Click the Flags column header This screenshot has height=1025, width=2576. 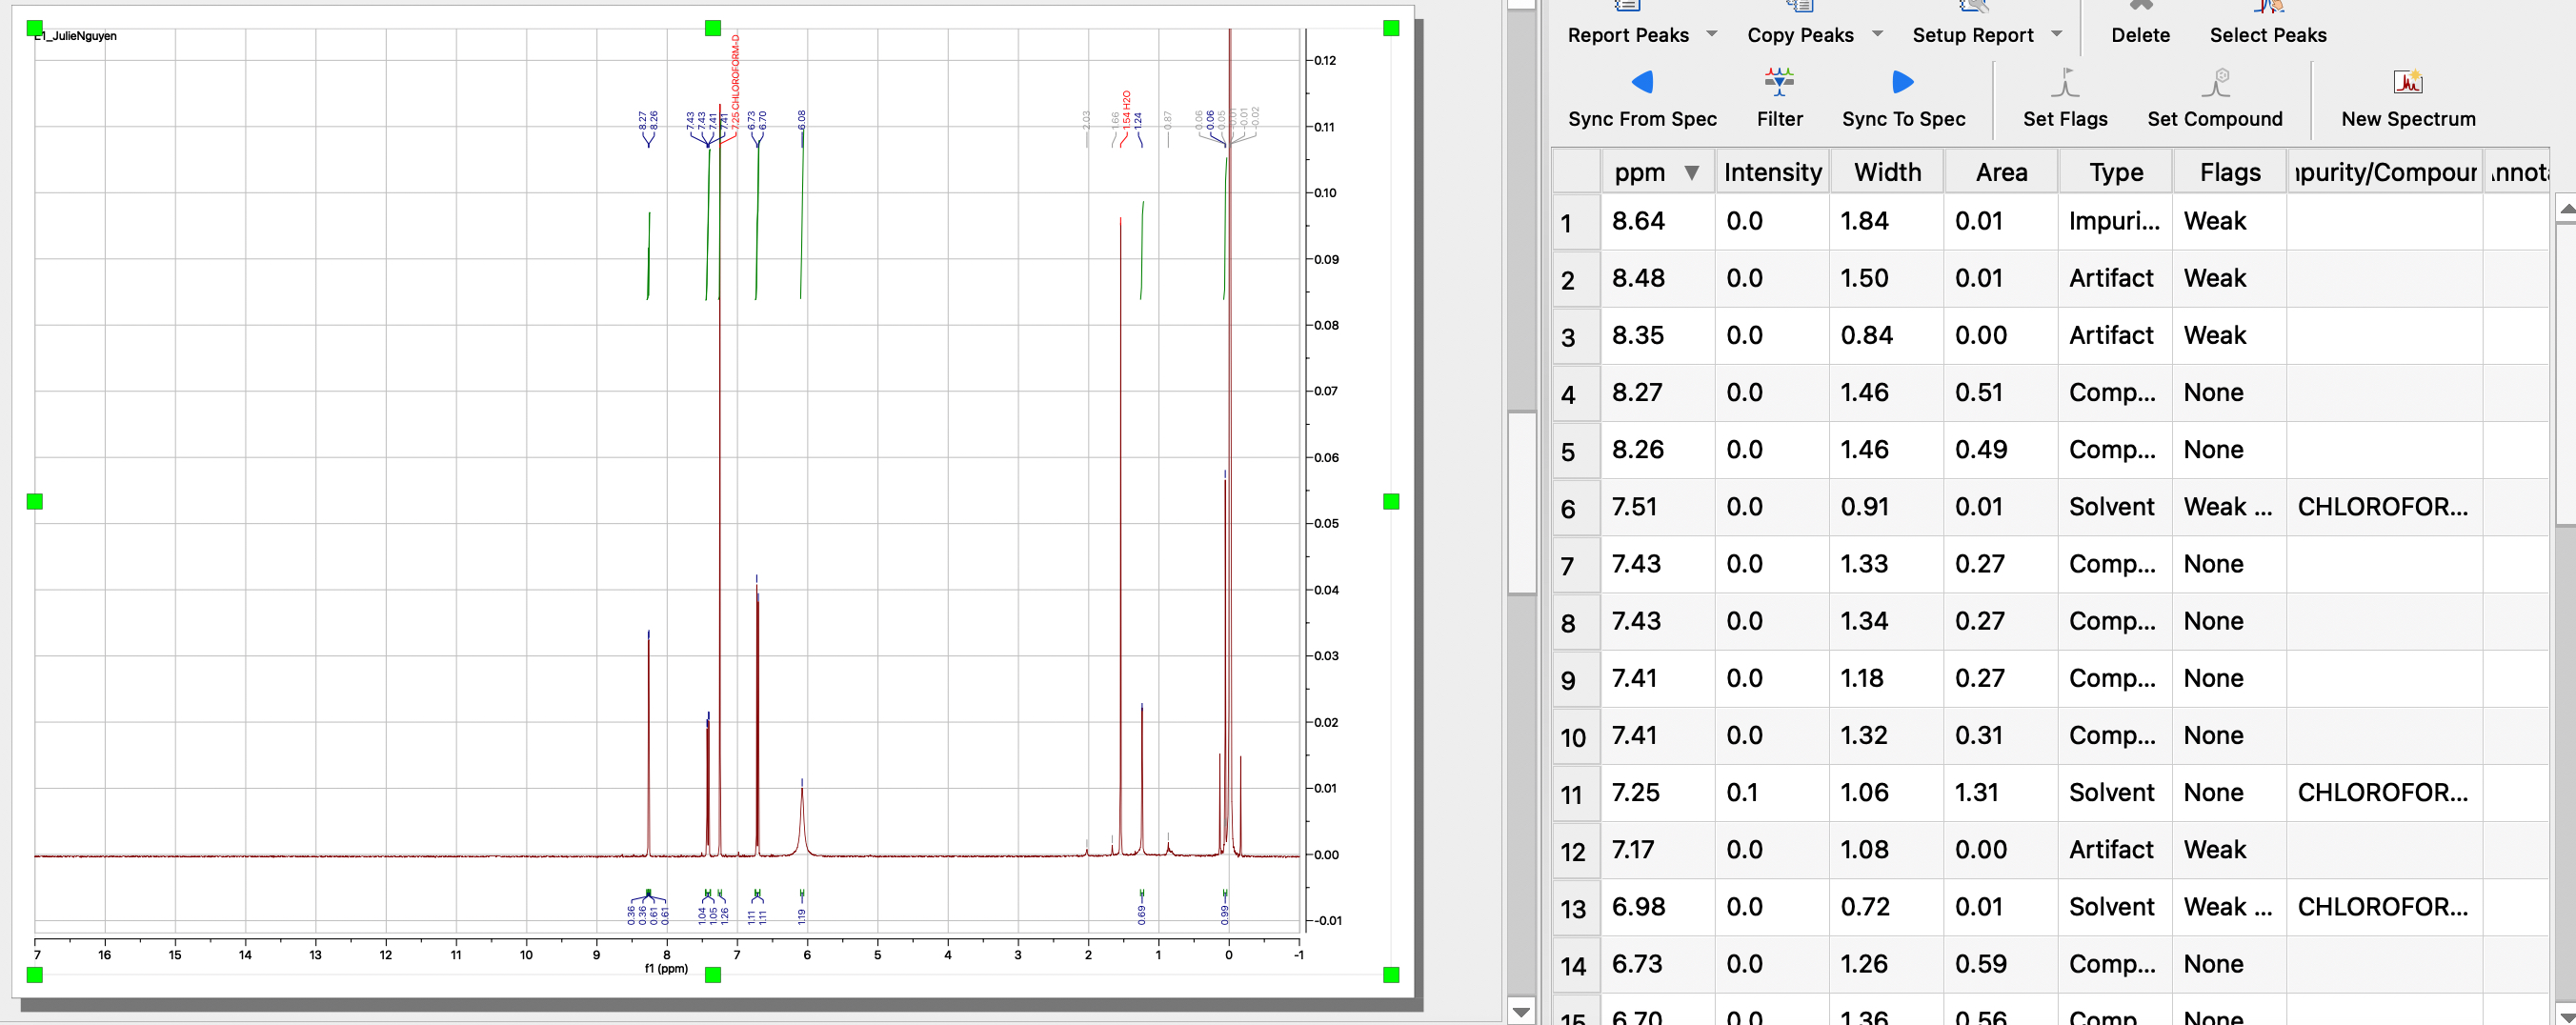[2229, 171]
